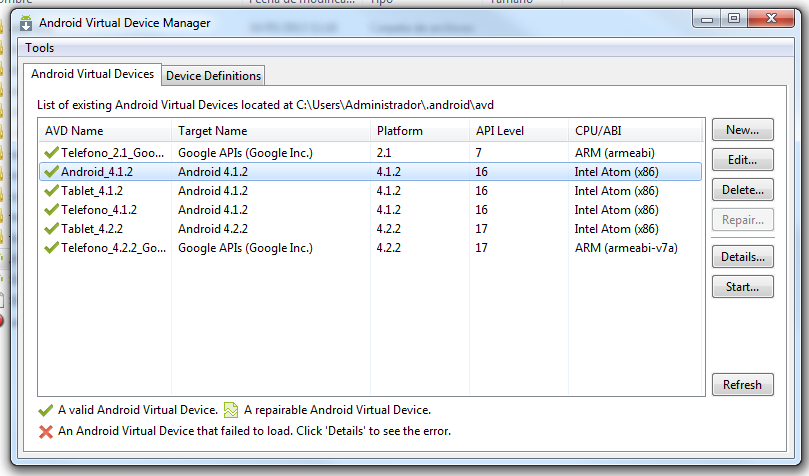Click the green checkmark beside Telefono_4.2.2_Go...

pos(51,248)
